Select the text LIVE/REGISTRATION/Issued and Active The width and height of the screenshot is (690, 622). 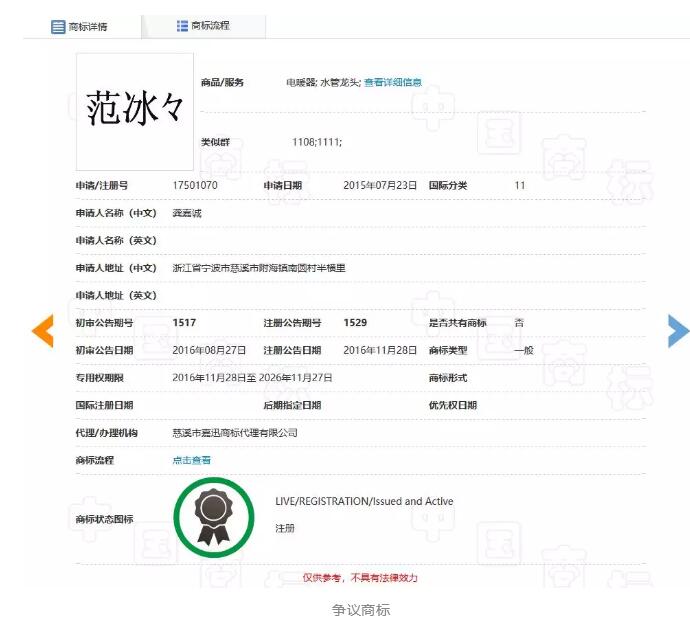point(364,501)
